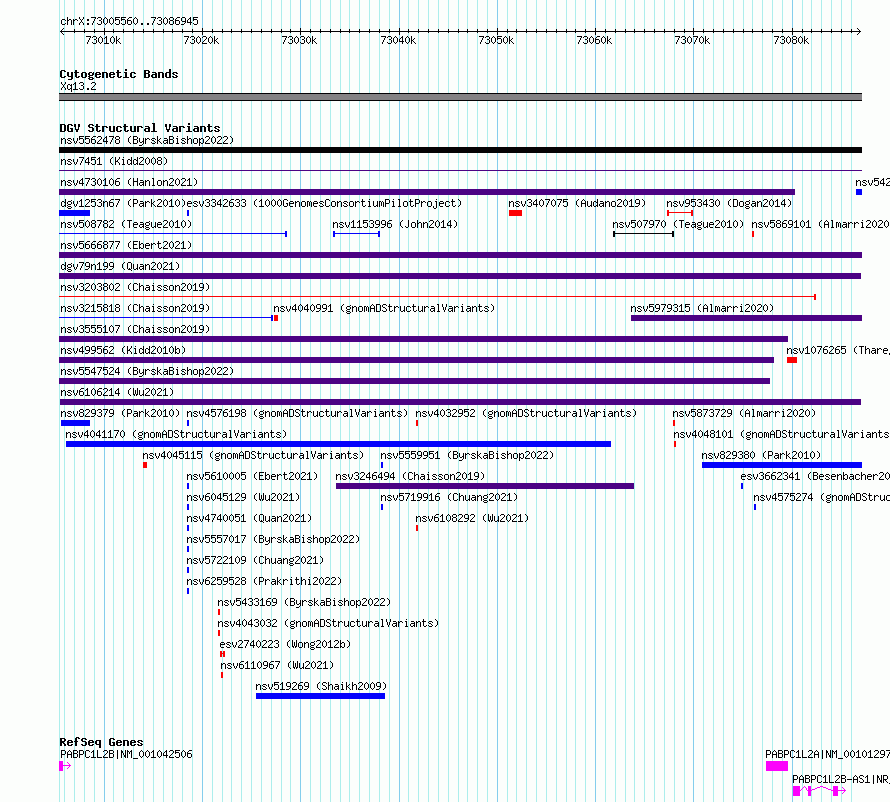Viewport: 890px width, 802px height.
Task: Open nsv4040991 (gnomADStructuralVariants) label
Action: (384, 308)
